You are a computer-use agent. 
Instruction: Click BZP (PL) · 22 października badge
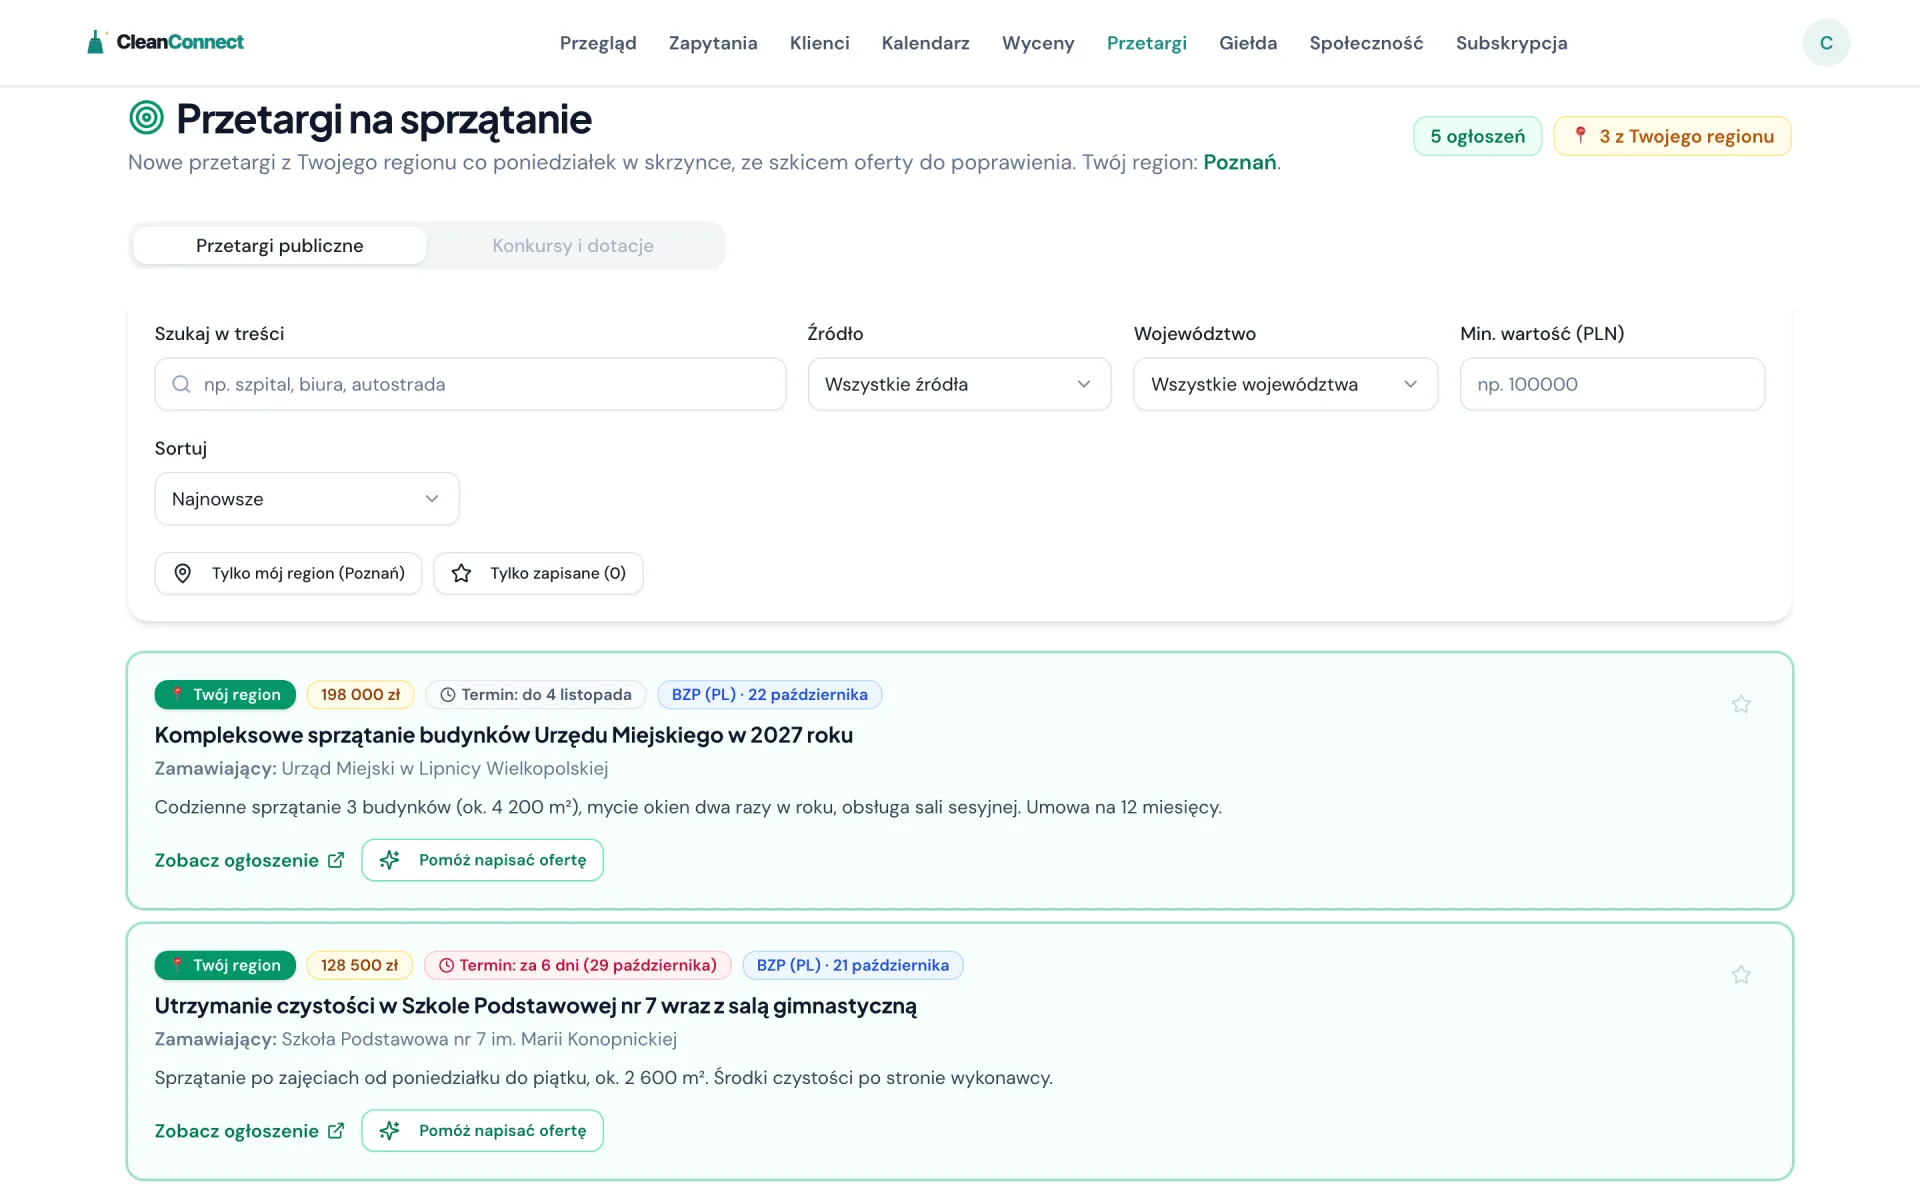tap(769, 695)
